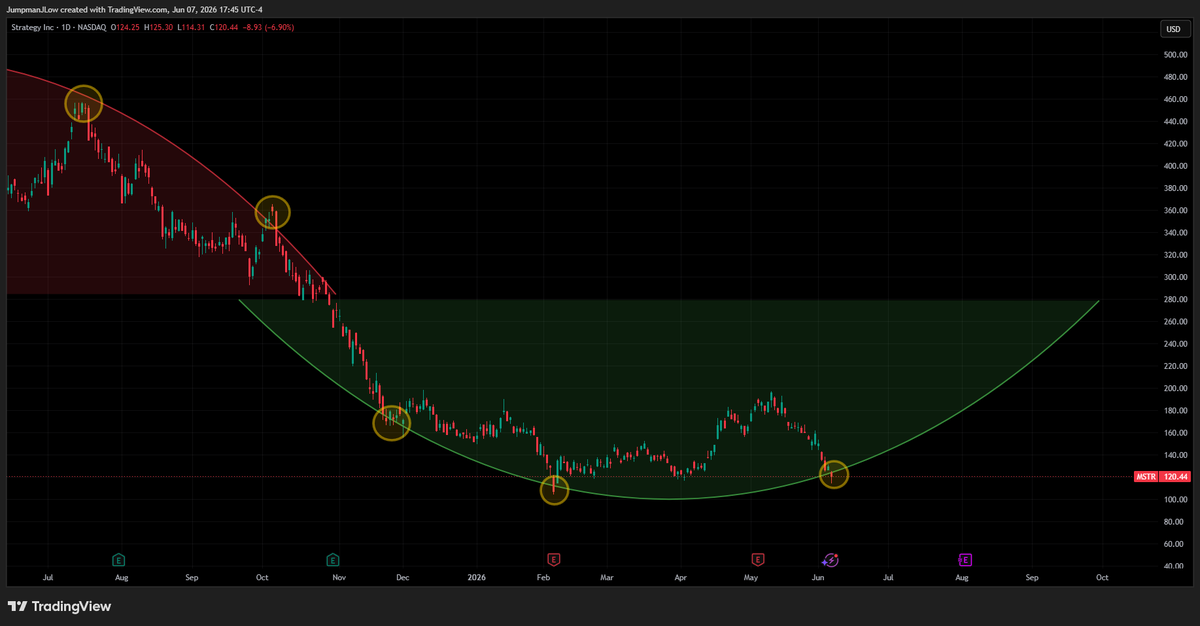1200x626 pixels.
Task: Click the 100.00 price axis label
Action: click(x=1175, y=499)
